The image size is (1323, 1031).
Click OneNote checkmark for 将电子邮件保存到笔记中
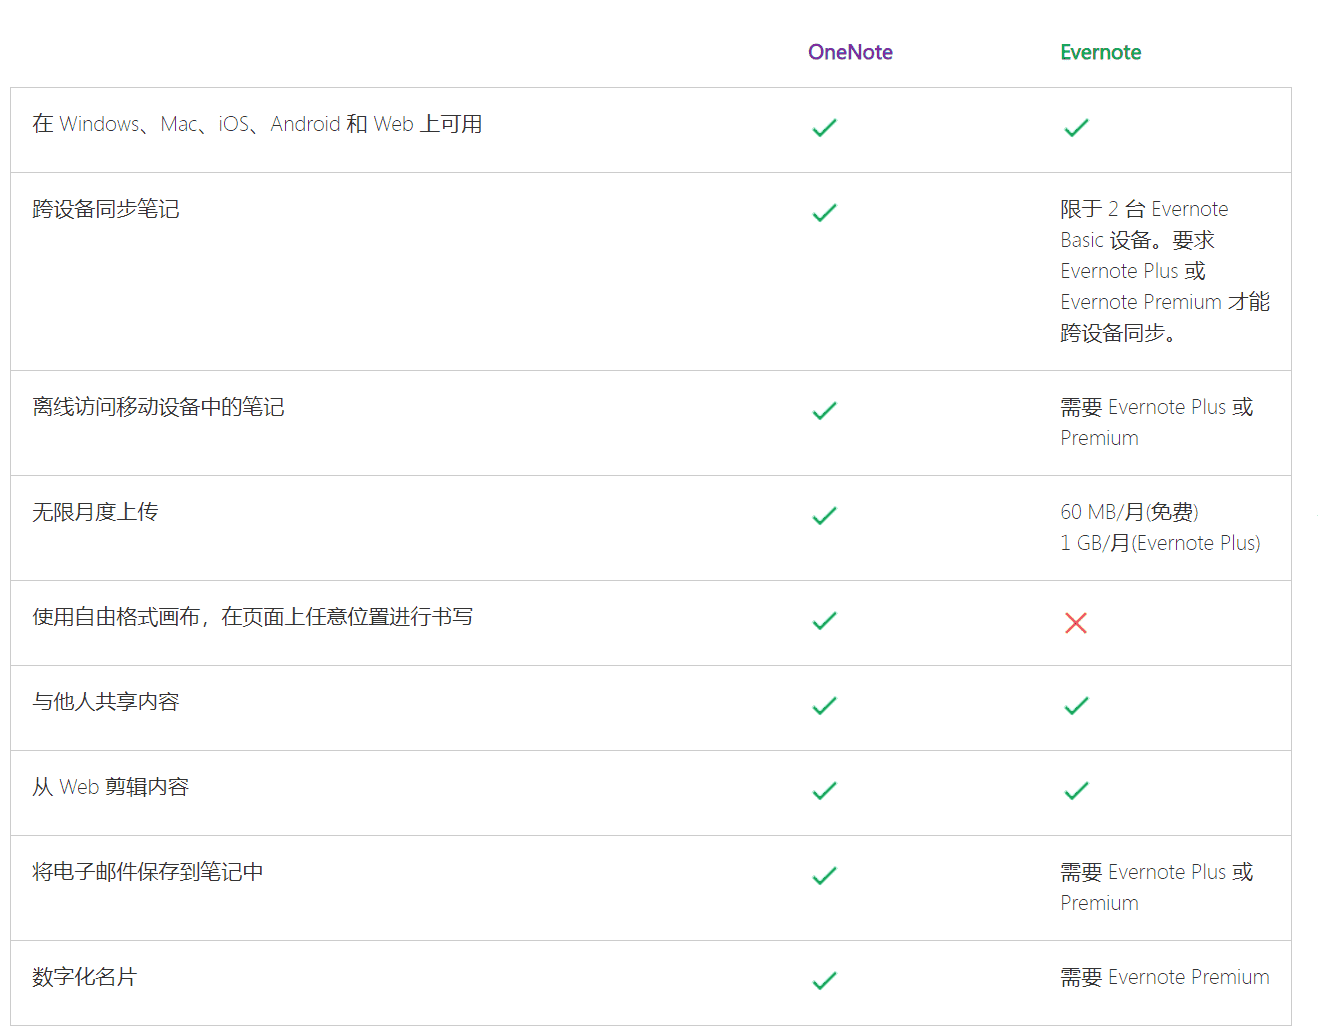tap(824, 876)
